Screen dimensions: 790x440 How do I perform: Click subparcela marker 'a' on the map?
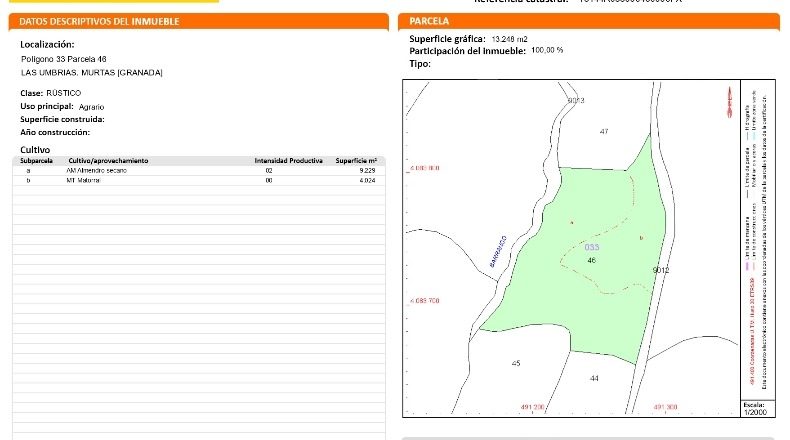pos(571,222)
